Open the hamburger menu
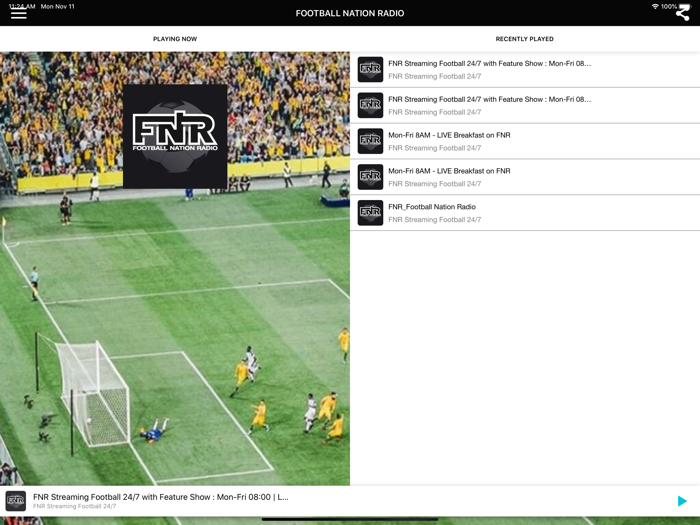Screen dimensions: 700x525 point(19,13)
